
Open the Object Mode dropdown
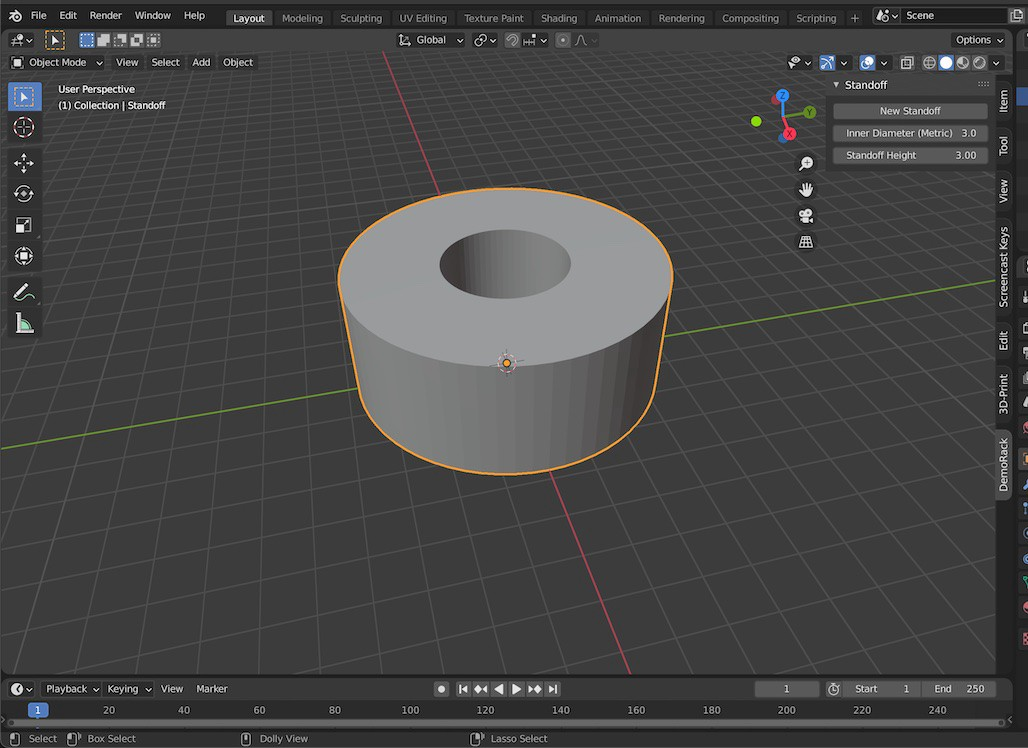(x=57, y=62)
